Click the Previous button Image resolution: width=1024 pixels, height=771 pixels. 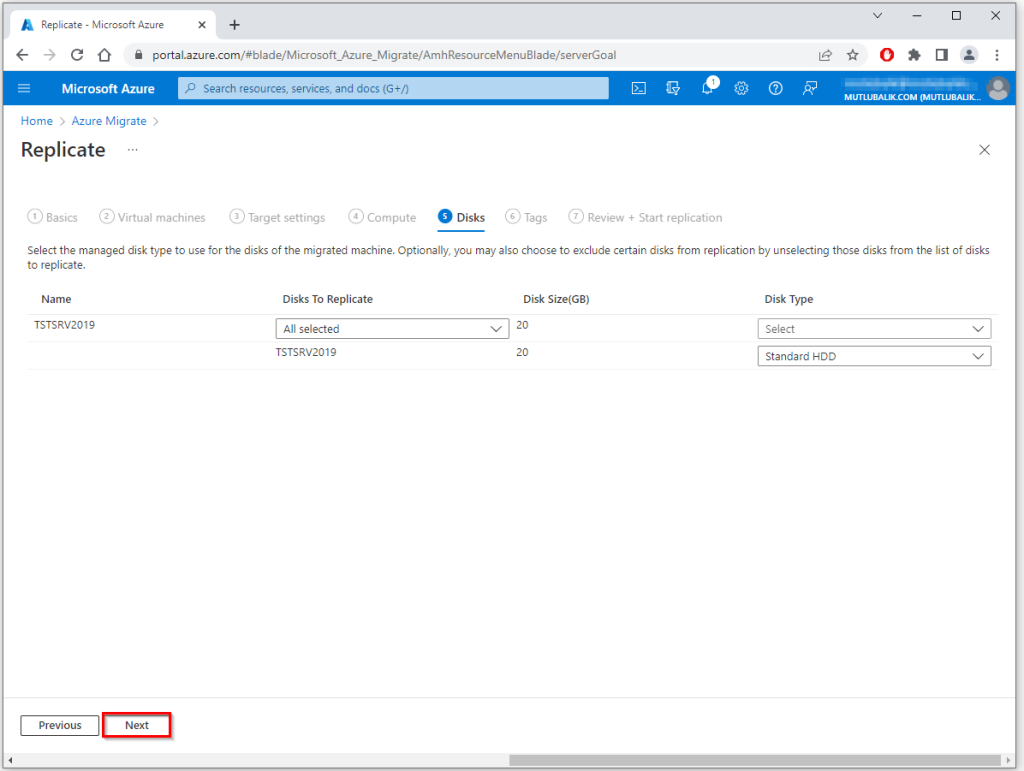(59, 725)
